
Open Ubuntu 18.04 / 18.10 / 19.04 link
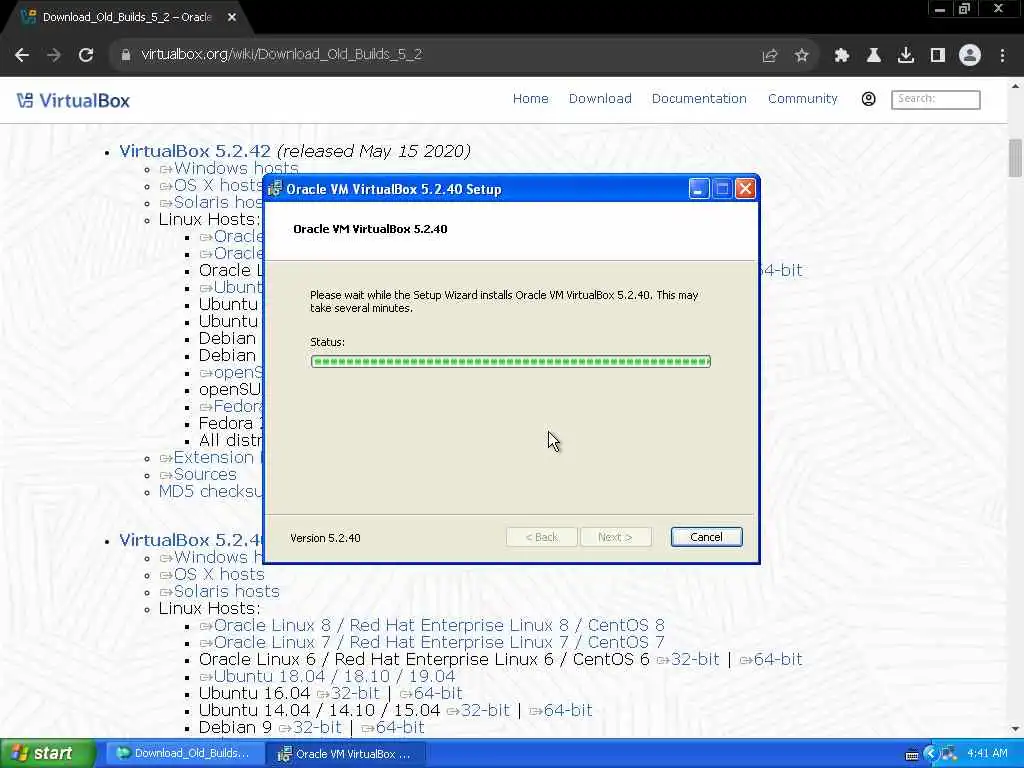coord(328,677)
